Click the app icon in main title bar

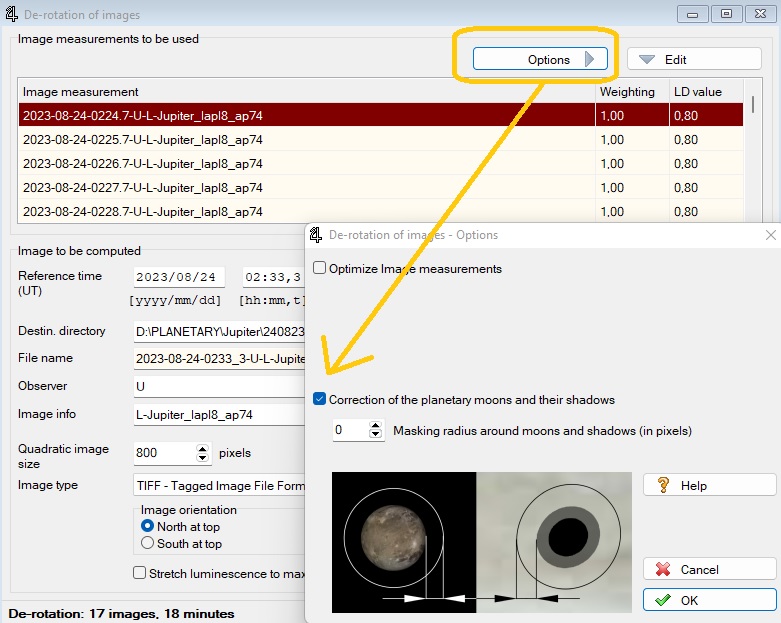point(12,15)
